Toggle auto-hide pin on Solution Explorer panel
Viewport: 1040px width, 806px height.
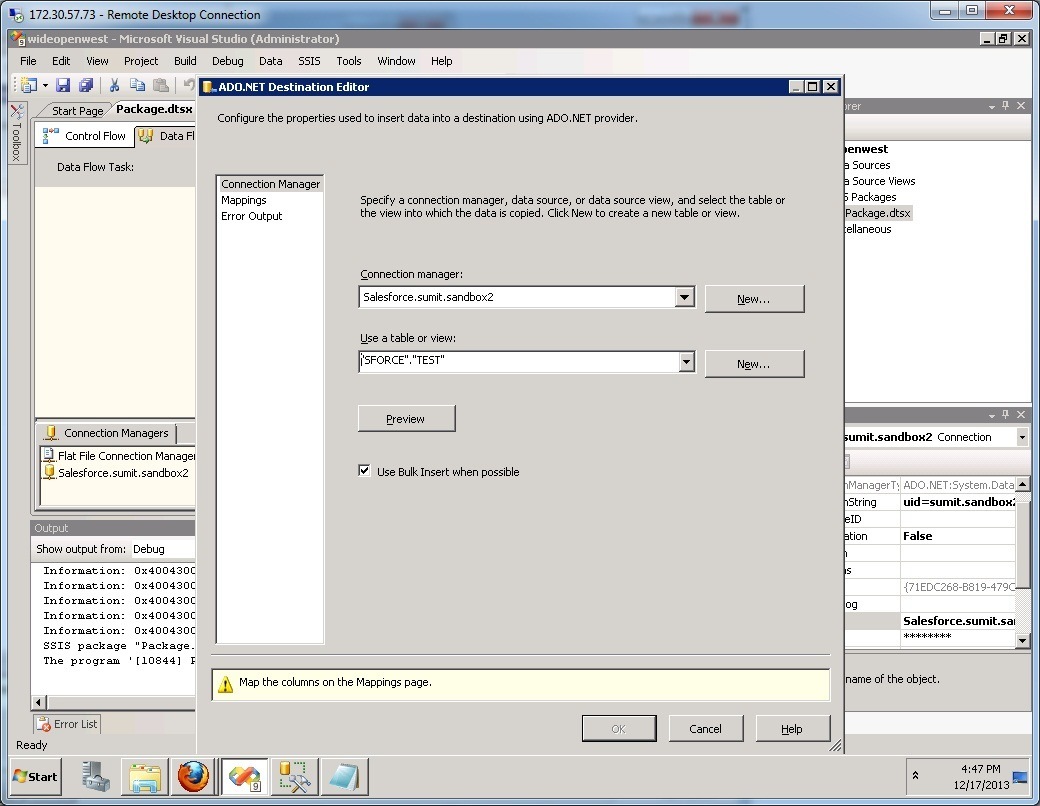(1005, 105)
